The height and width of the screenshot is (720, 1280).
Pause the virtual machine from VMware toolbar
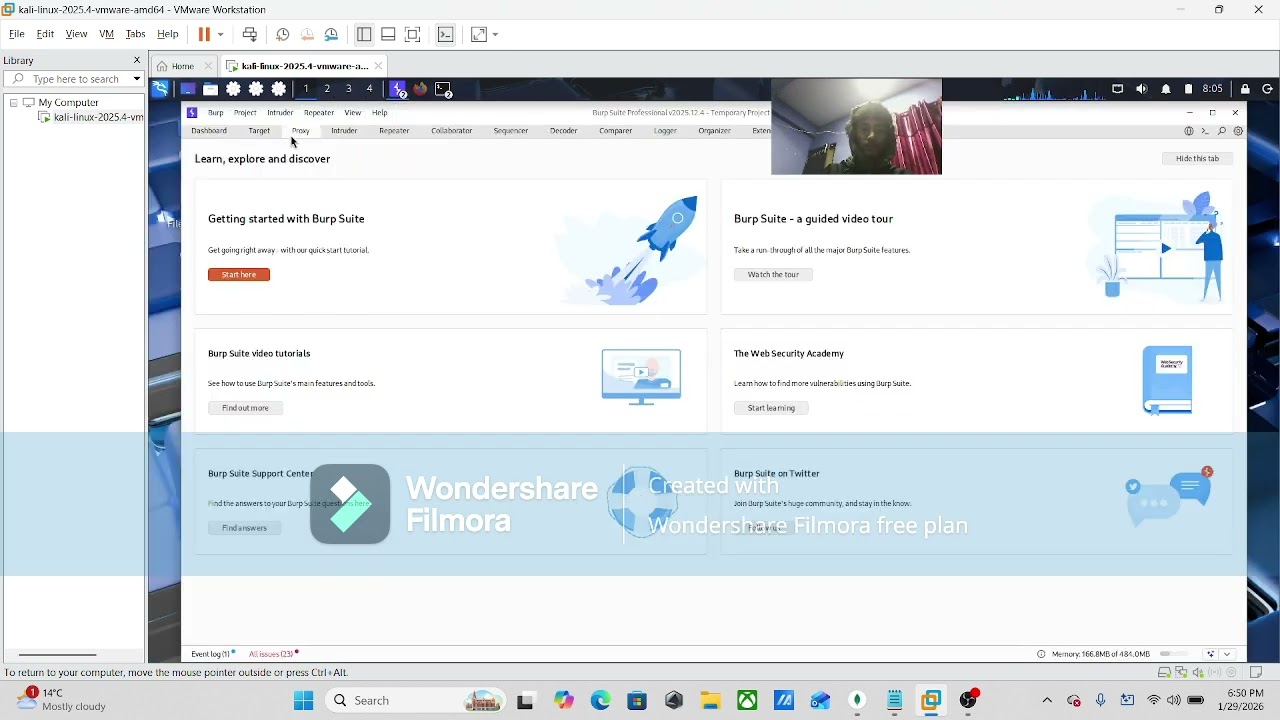pyautogui.click(x=204, y=34)
